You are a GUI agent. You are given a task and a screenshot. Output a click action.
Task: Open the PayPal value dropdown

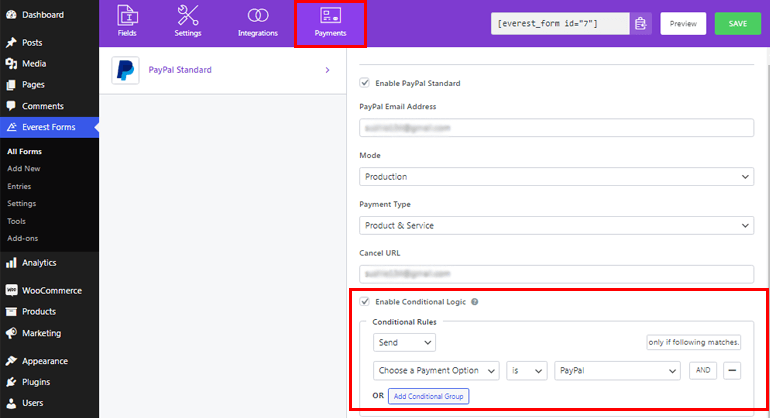tap(617, 370)
